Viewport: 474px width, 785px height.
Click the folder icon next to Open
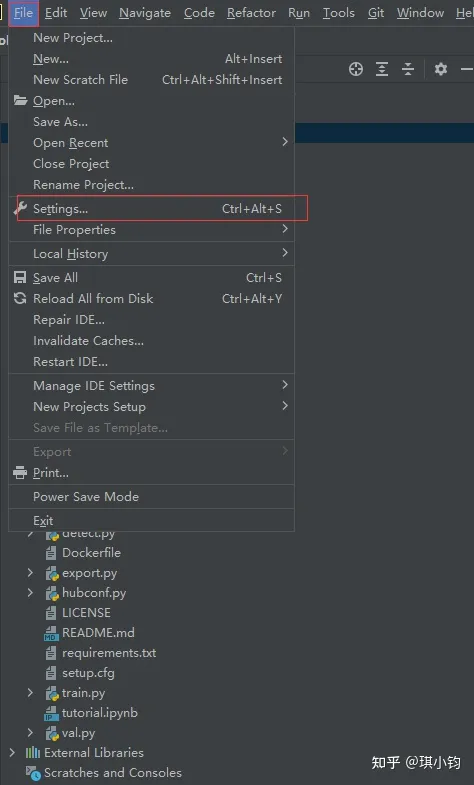click(20, 101)
